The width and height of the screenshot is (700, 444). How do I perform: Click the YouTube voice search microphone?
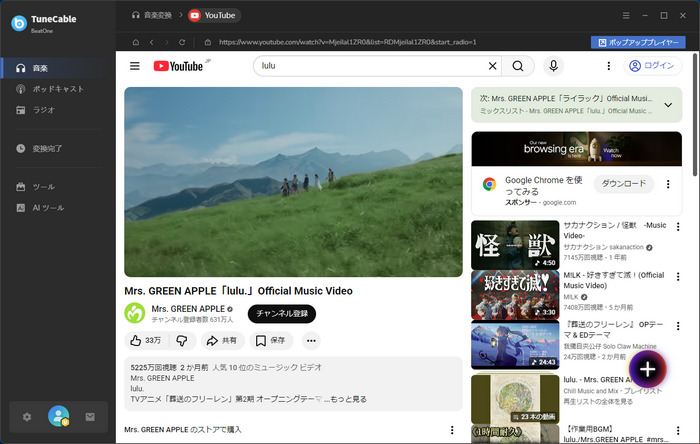click(x=553, y=66)
